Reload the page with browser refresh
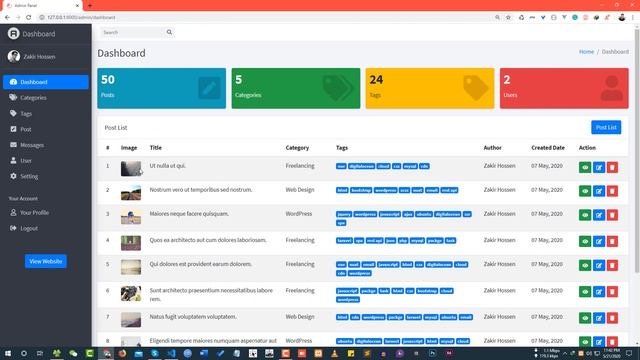Image resolution: width=640 pixels, height=360 pixels. click(x=29, y=17)
